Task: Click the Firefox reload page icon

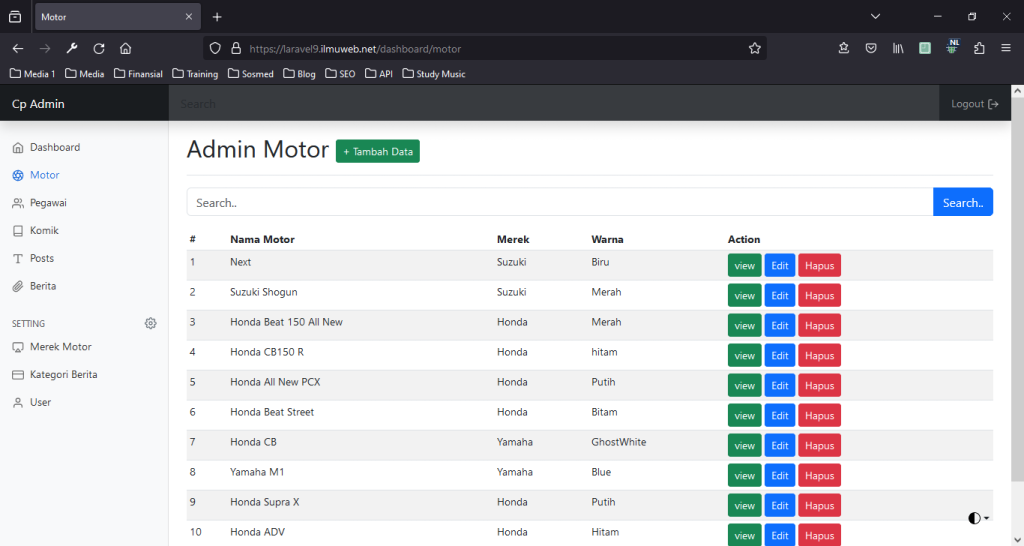Action: click(x=99, y=48)
